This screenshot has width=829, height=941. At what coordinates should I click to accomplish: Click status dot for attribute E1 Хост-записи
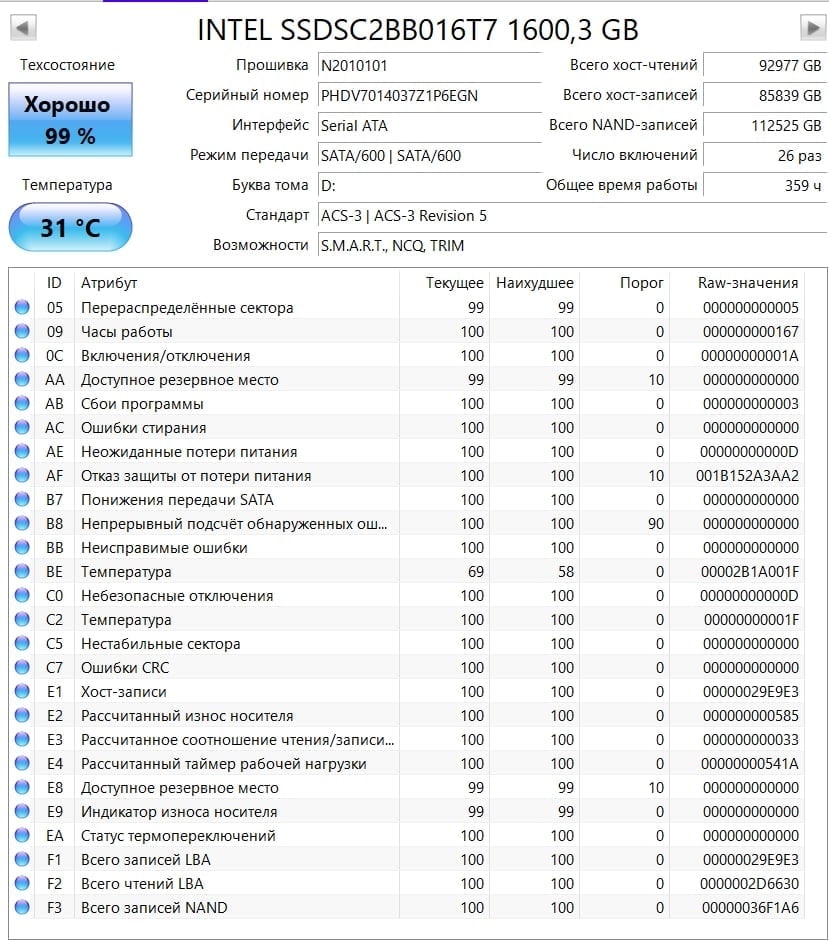tap(22, 691)
